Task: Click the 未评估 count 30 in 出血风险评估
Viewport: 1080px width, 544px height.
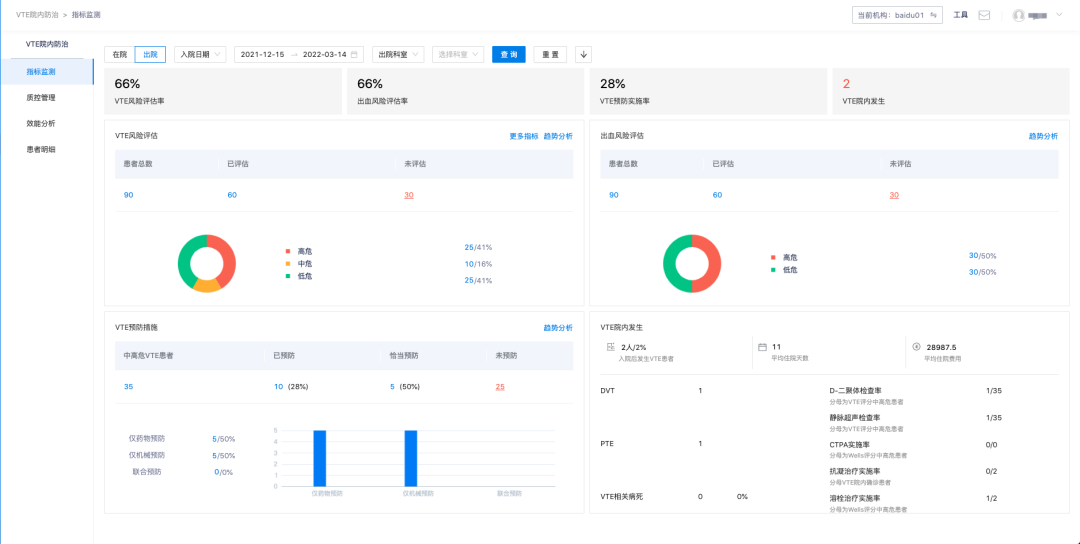Action: [x=894, y=196]
